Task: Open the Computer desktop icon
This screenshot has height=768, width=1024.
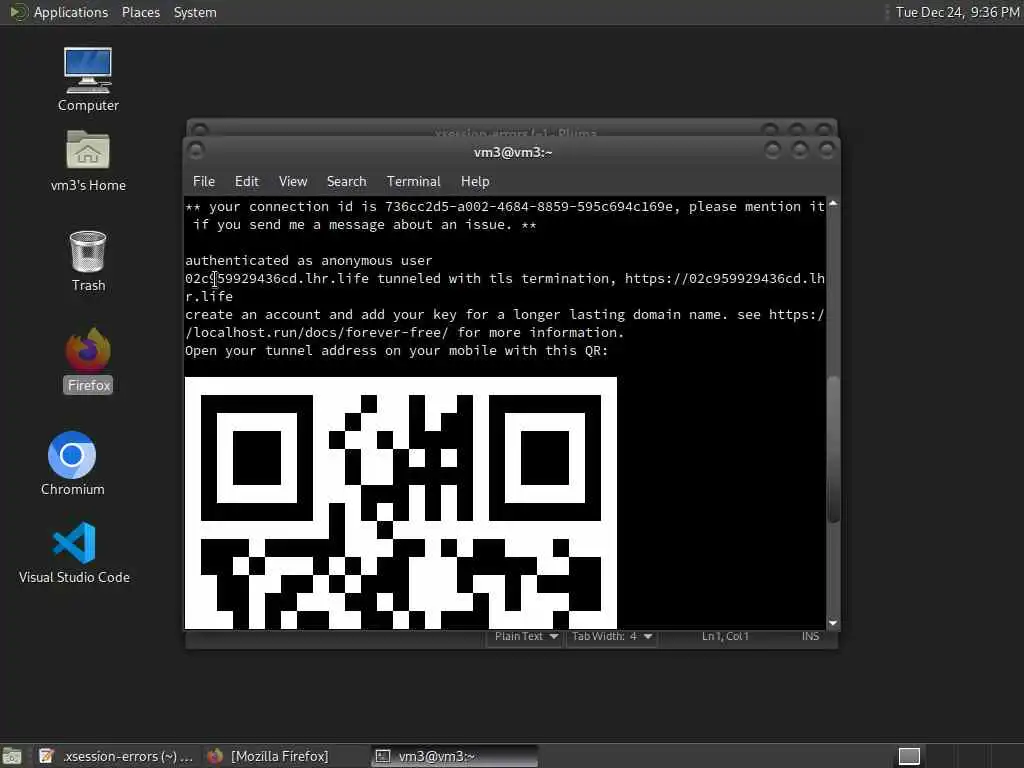Action: 88,78
